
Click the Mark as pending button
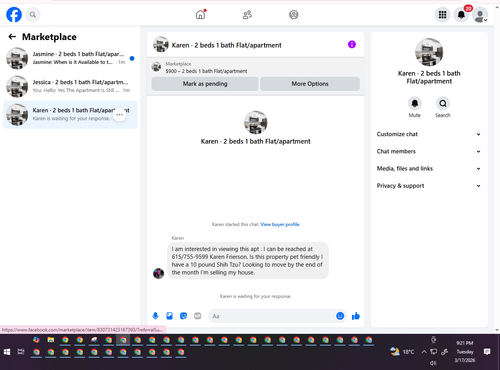[x=205, y=84]
